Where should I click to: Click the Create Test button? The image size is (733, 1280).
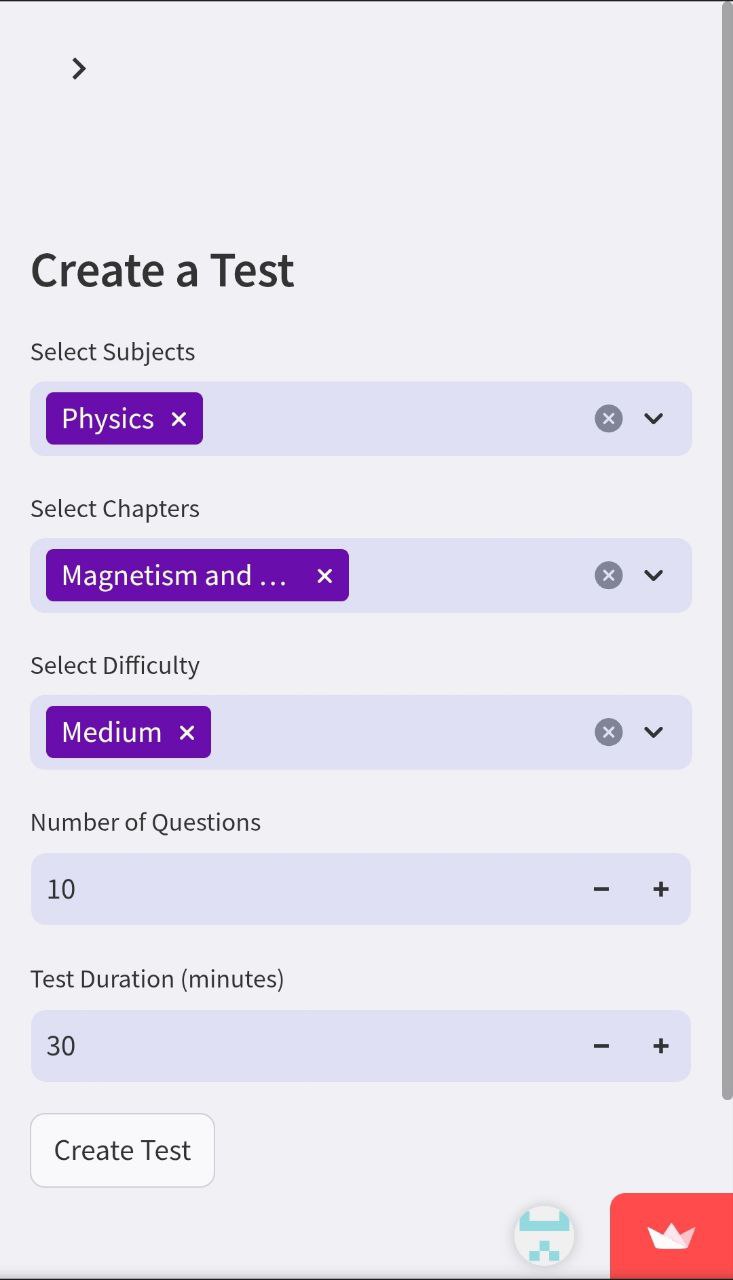click(122, 1150)
